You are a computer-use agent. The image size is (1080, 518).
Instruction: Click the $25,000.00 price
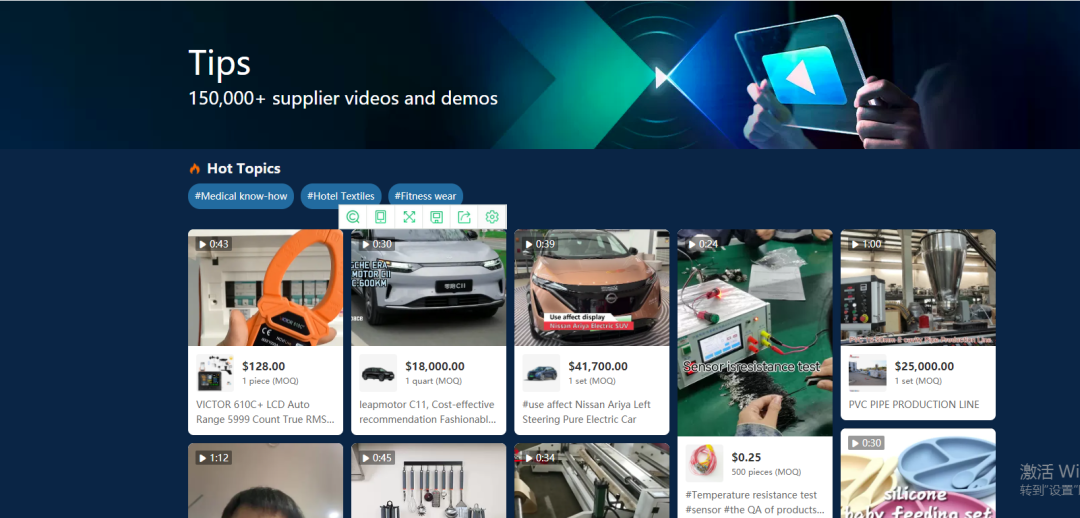pos(924,366)
